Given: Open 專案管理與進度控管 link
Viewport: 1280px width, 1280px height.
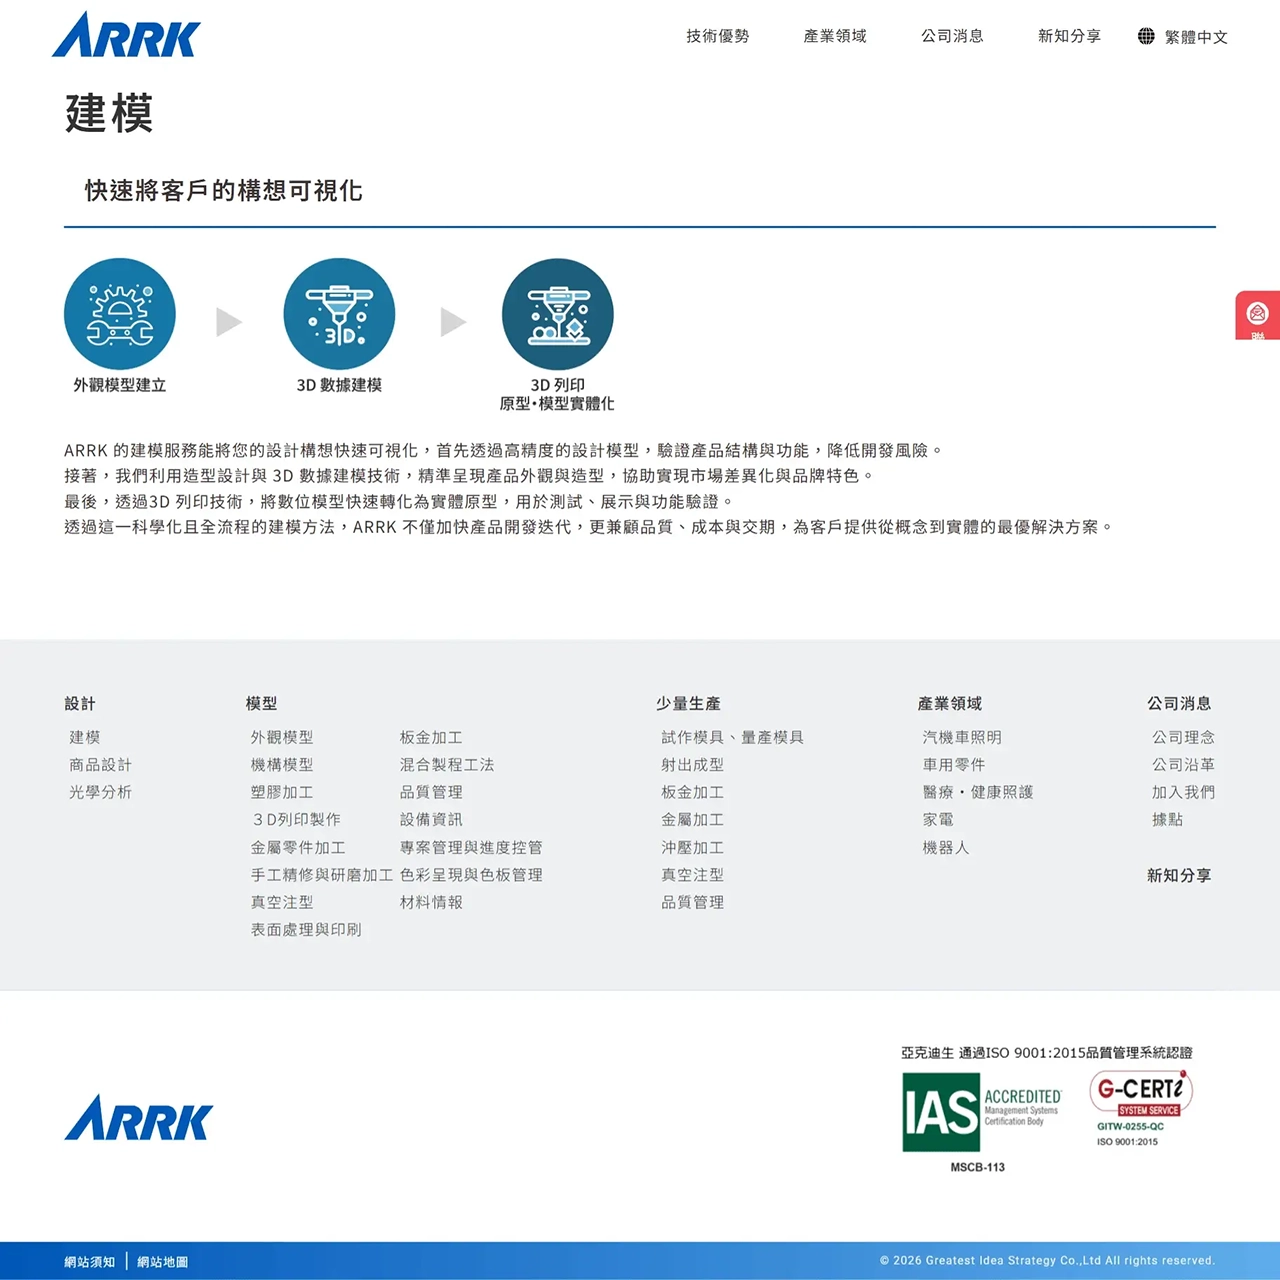Looking at the screenshot, I should click(471, 848).
